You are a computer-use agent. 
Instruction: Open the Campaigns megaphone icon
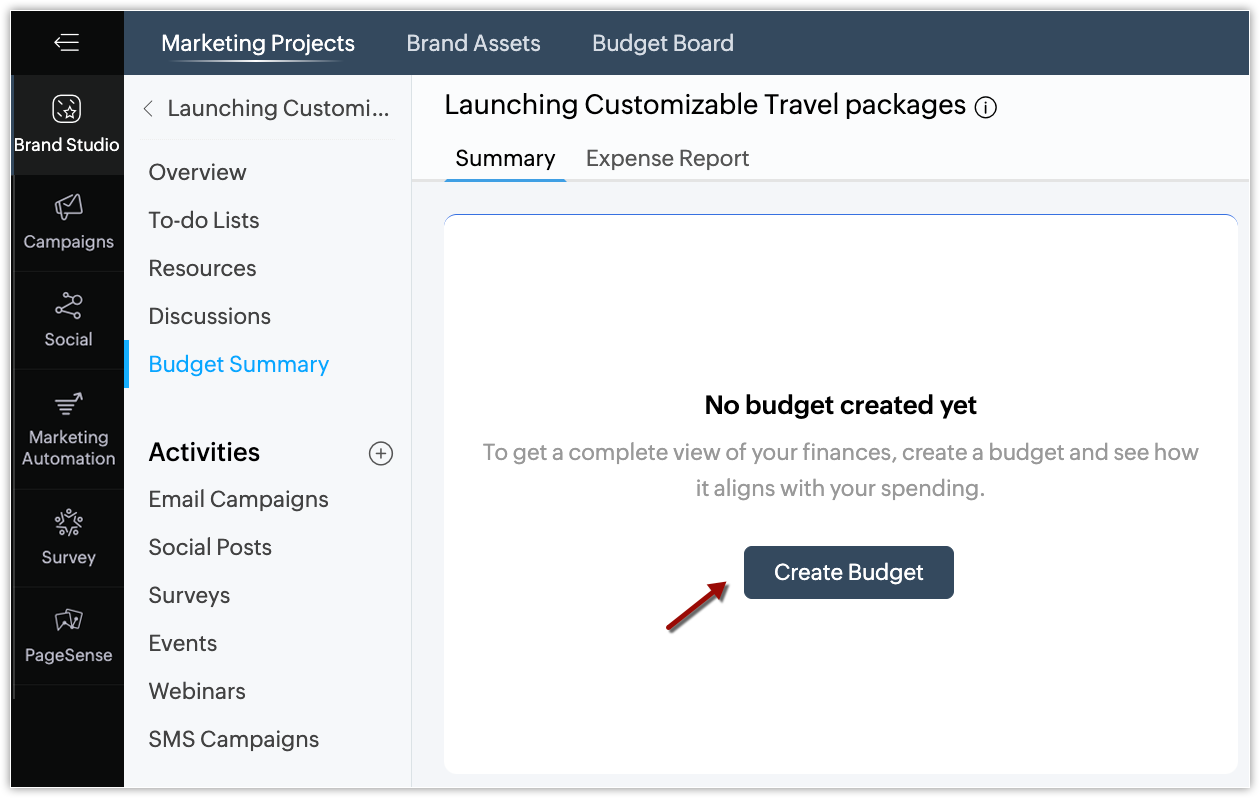[x=68, y=207]
